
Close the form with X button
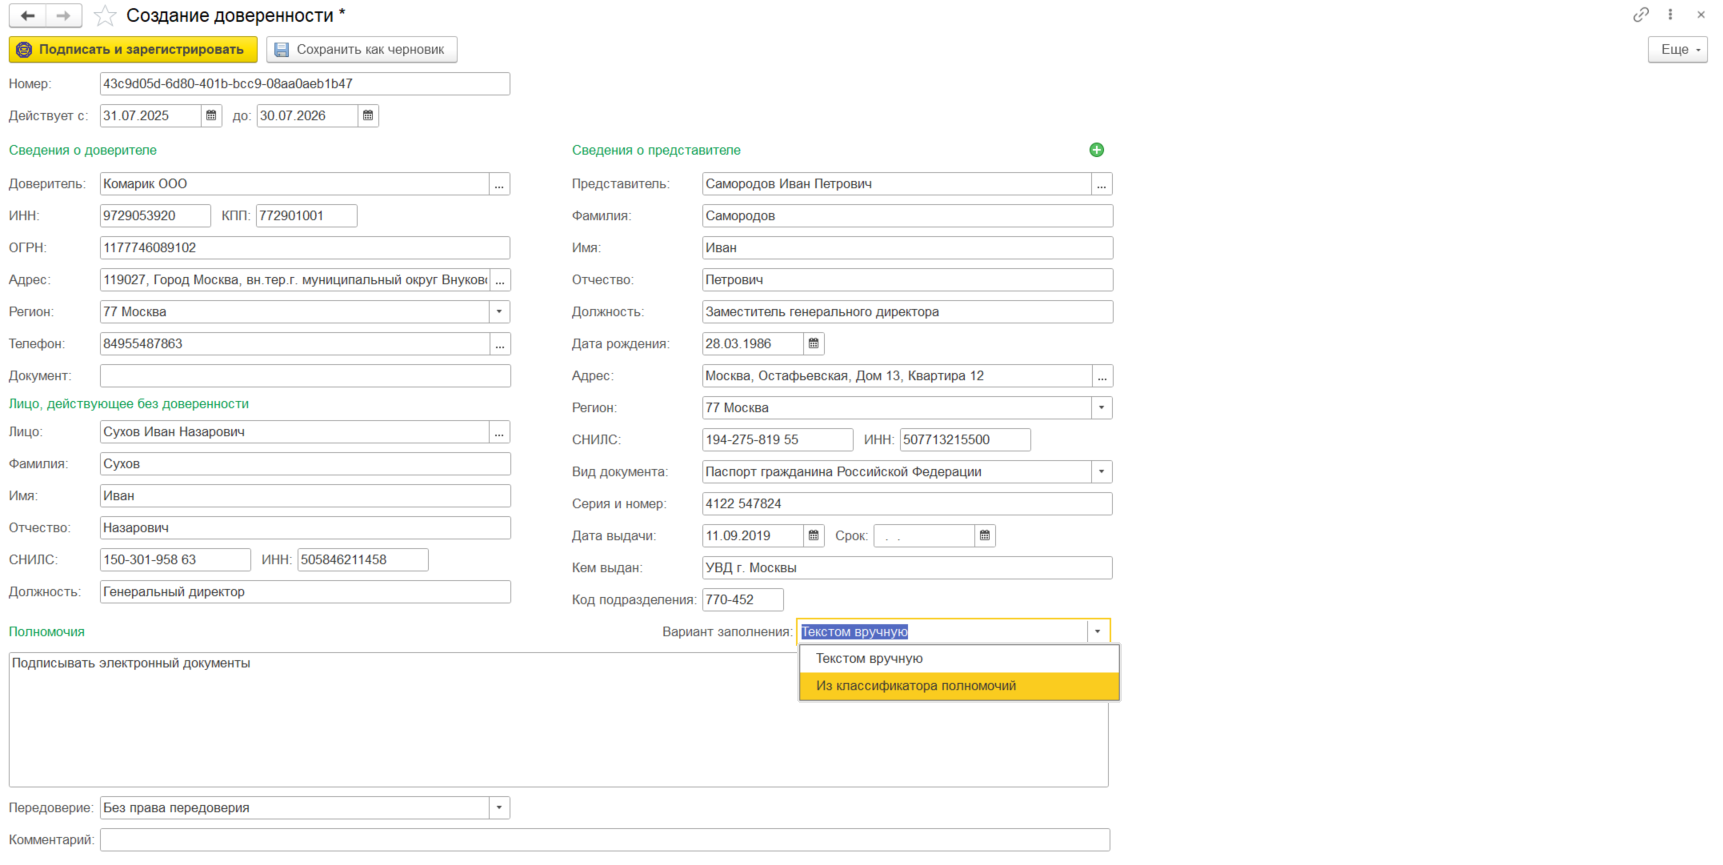1701,14
